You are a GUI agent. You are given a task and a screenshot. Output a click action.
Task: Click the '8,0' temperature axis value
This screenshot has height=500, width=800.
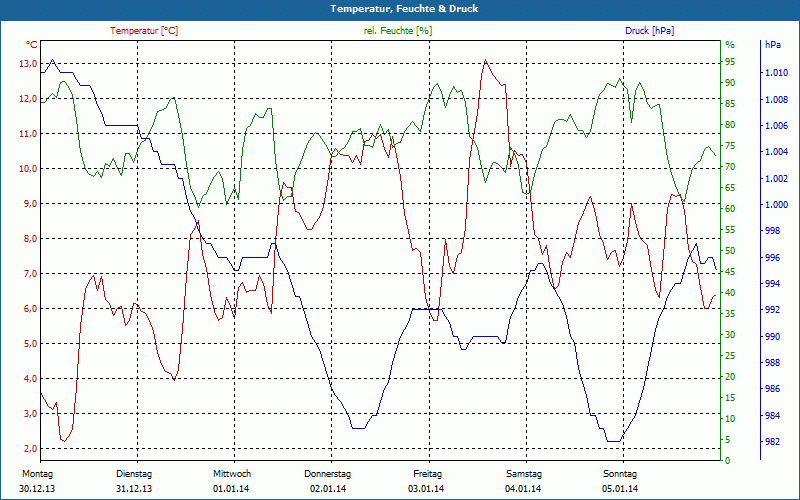[30, 239]
